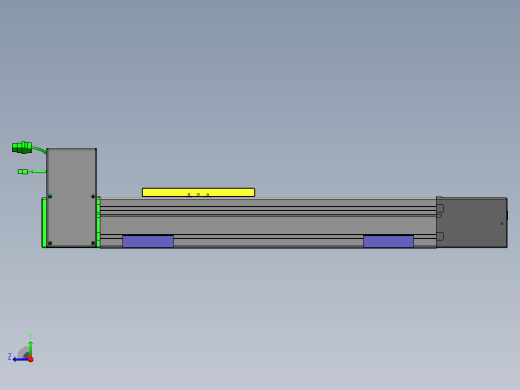Select the green end plate at the far left
The width and height of the screenshot is (520, 390).
(x=44, y=222)
